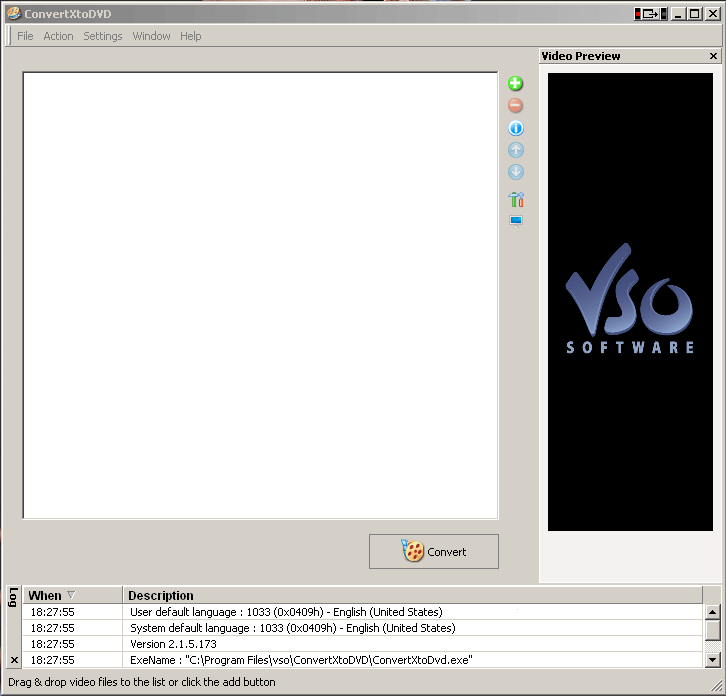
Task: Minimize the ConvertXtoDVD window
Action: point(678,14)
